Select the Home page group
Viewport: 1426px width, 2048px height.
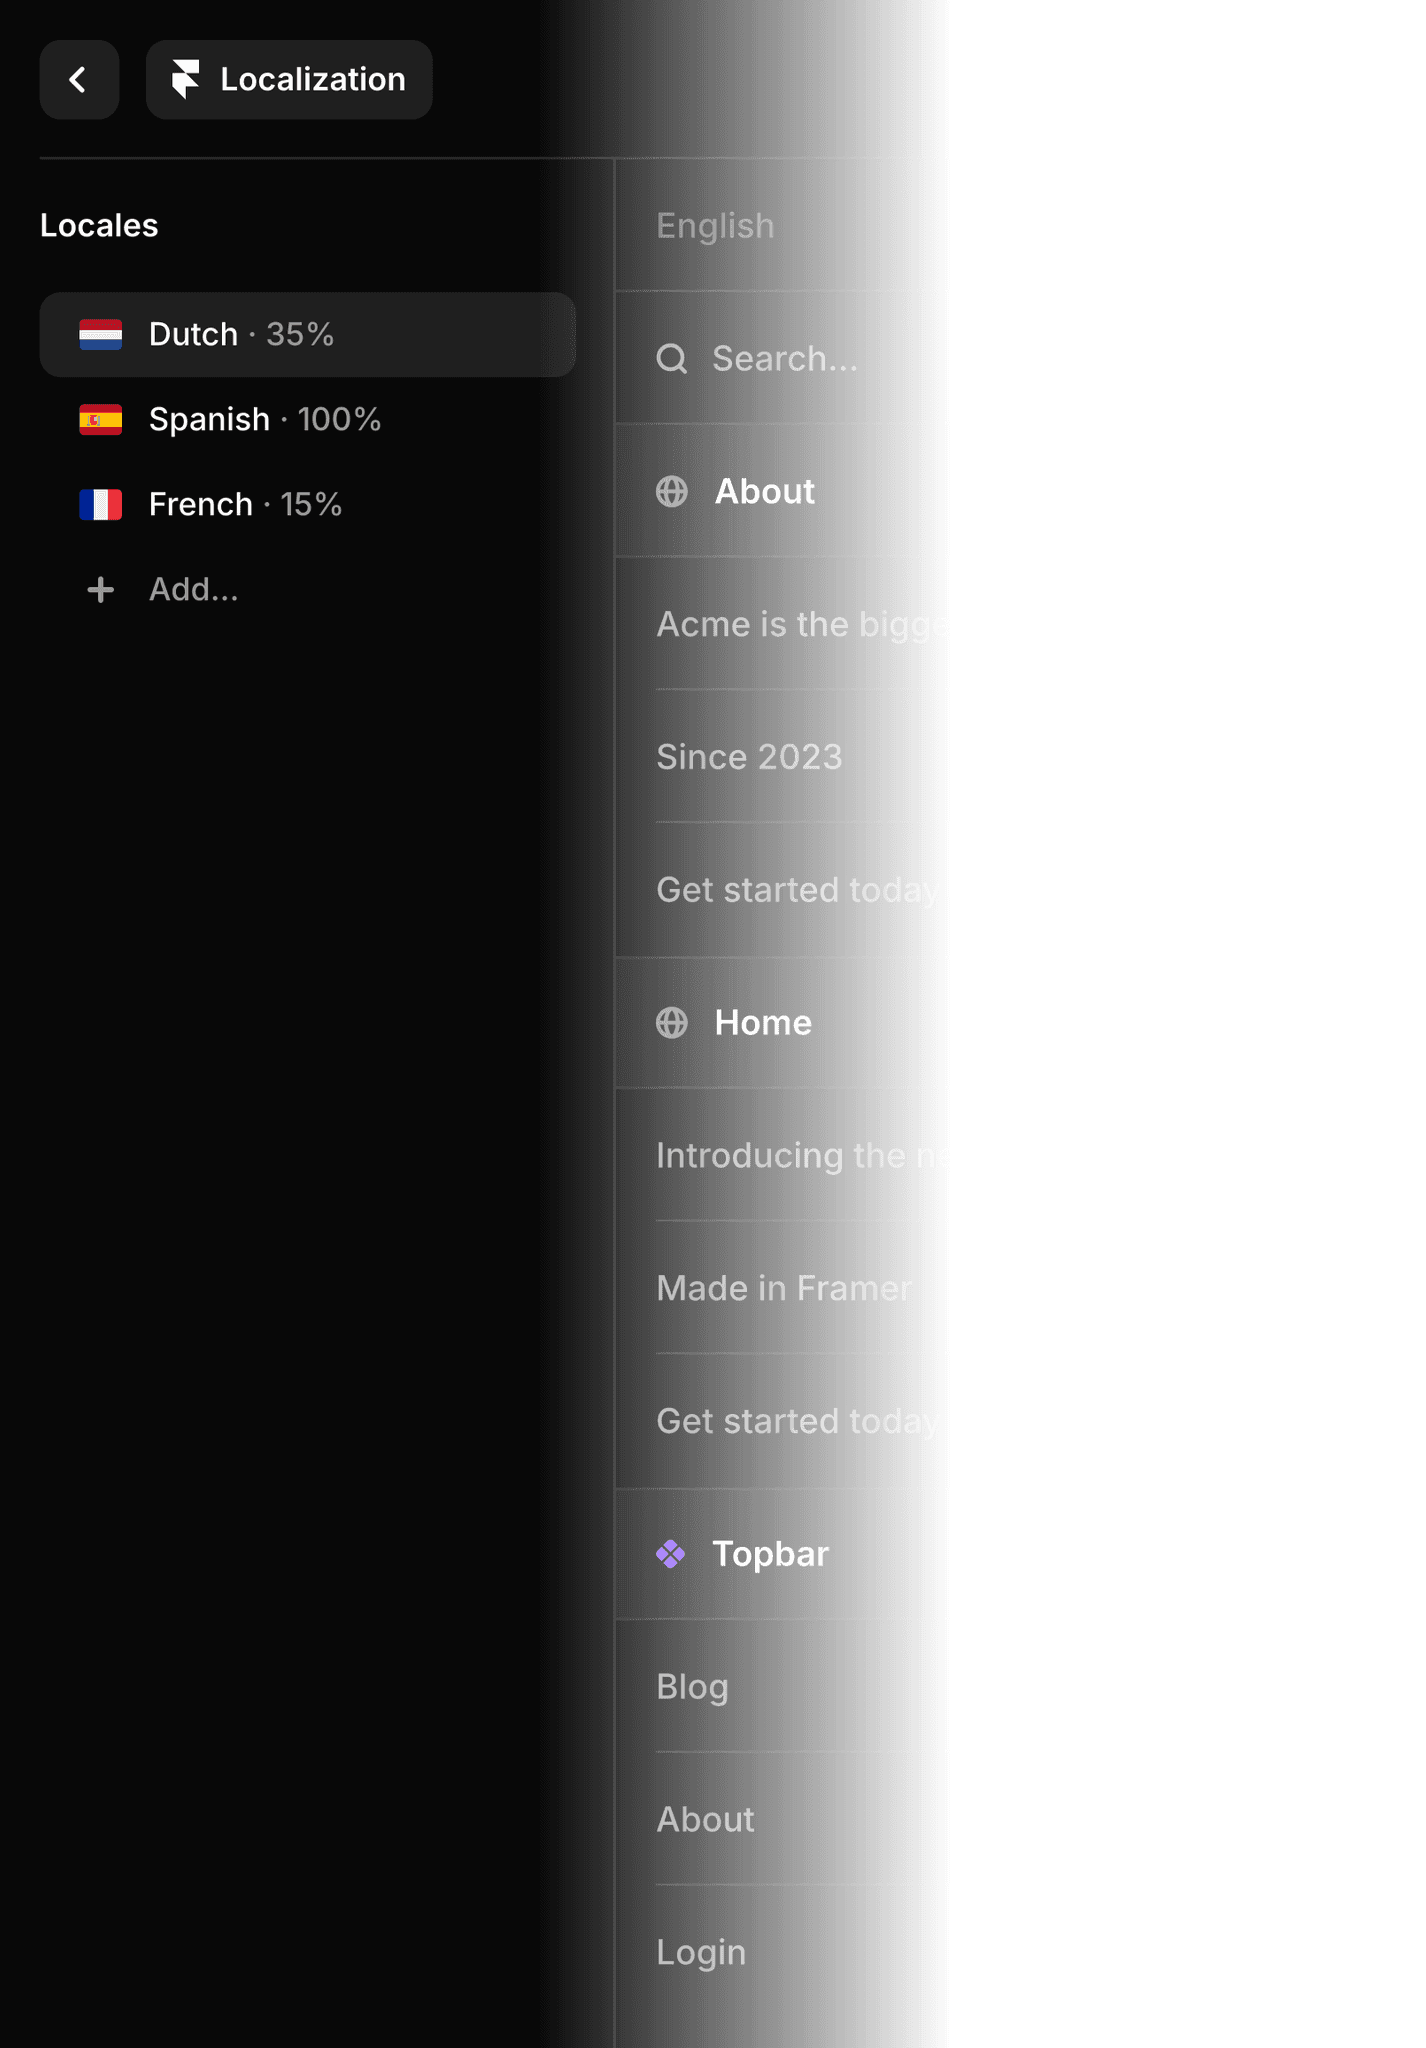coord(763,1023)
